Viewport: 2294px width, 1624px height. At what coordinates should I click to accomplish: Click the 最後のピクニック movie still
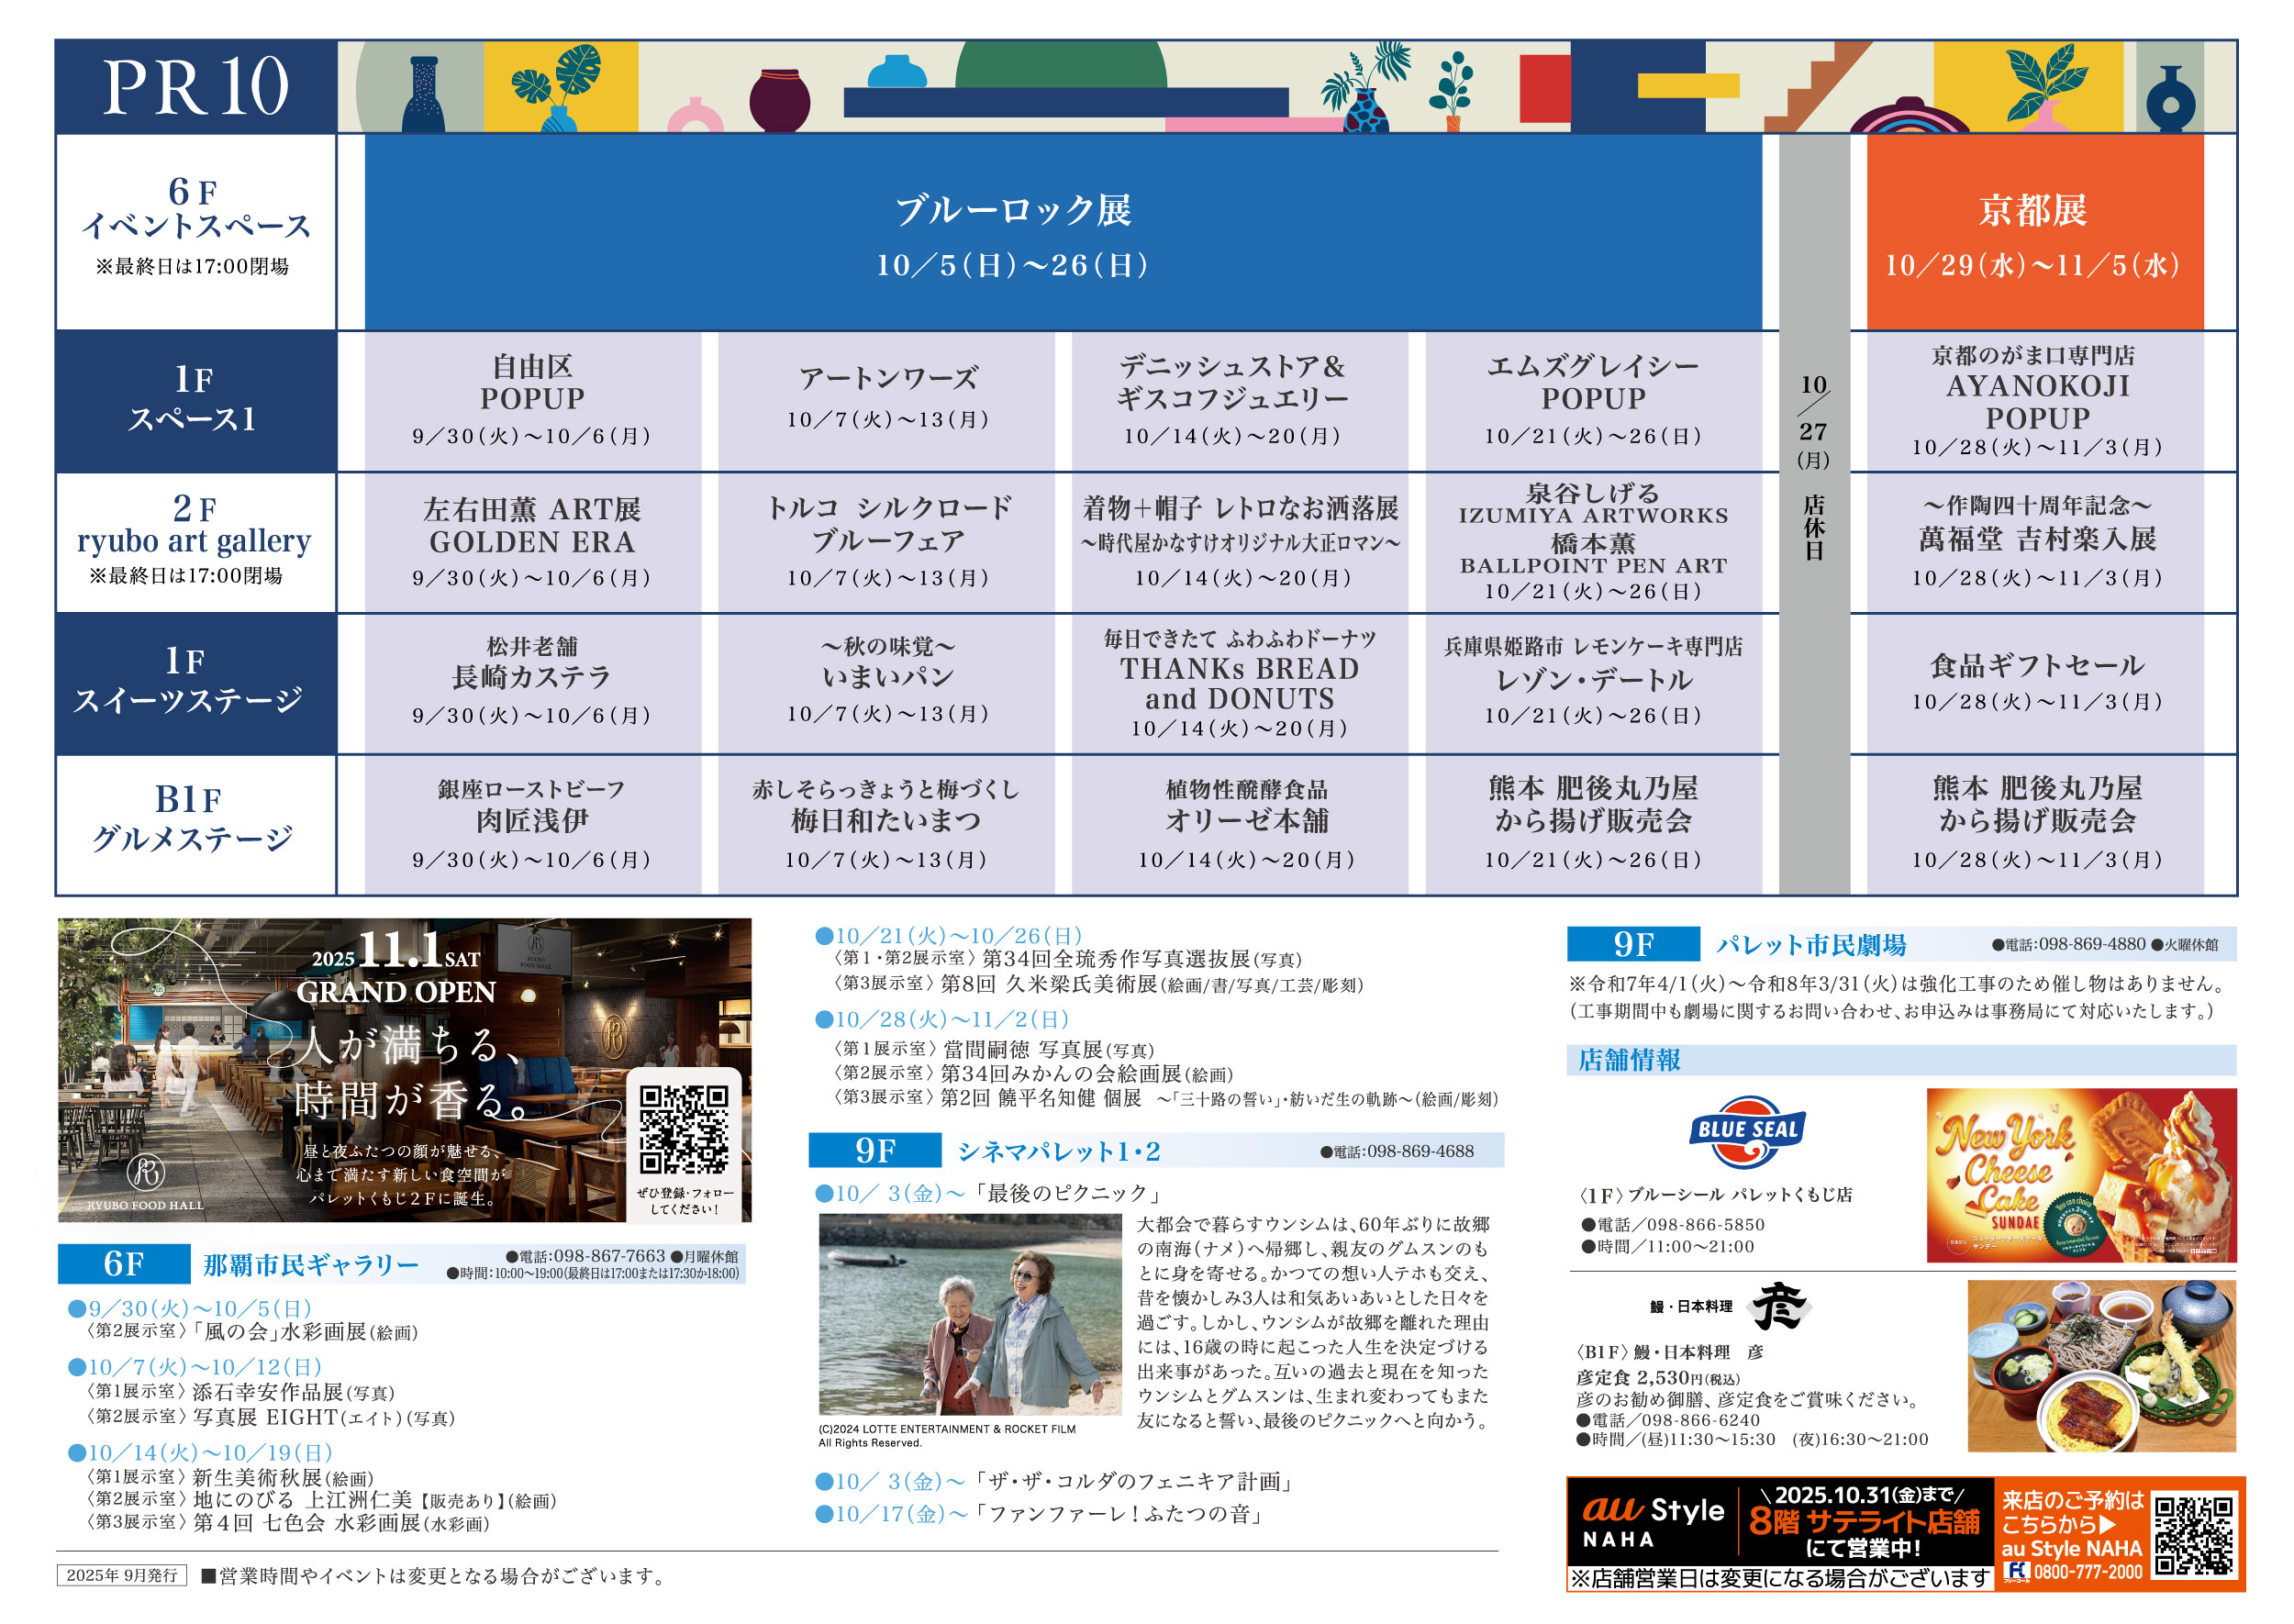969,1313
